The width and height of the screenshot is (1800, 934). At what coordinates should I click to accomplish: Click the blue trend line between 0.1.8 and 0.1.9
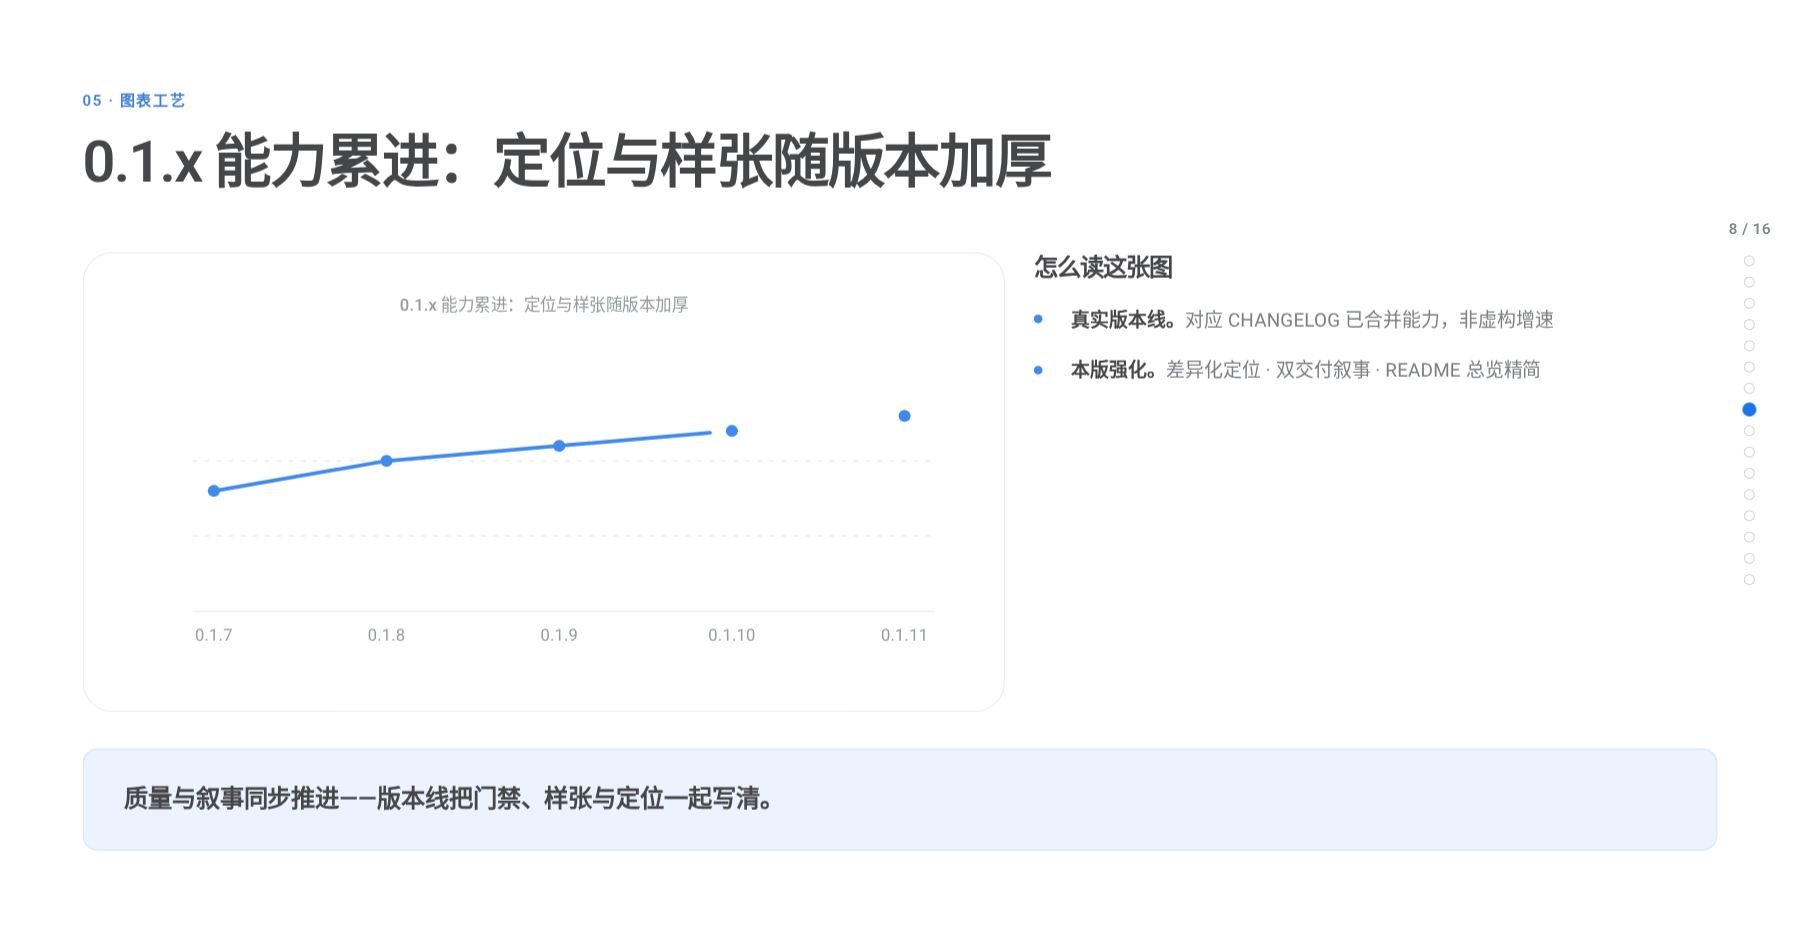[472, 453]
